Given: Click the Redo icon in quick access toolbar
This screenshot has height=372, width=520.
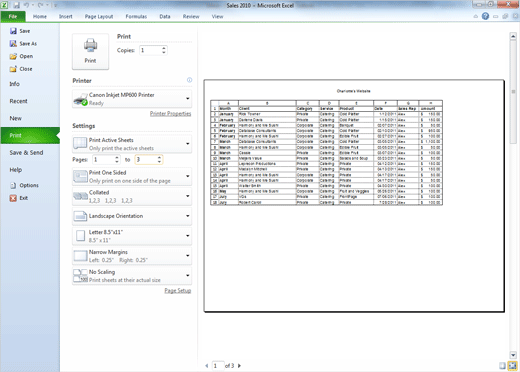Looking at the screenshot, I should tap(41, 5).
